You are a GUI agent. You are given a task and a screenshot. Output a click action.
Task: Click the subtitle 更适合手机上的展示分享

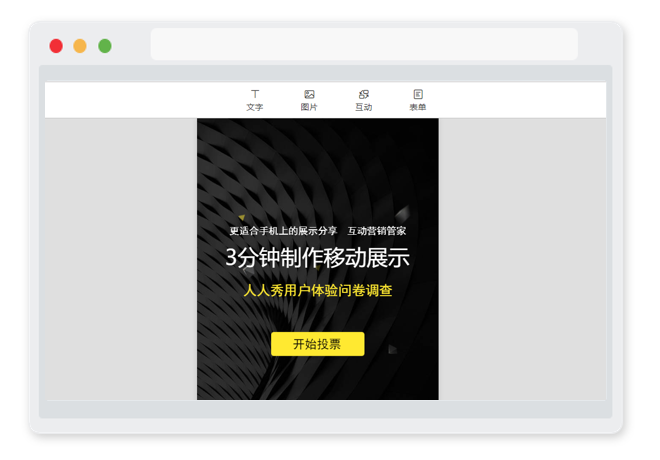point(283,231)
